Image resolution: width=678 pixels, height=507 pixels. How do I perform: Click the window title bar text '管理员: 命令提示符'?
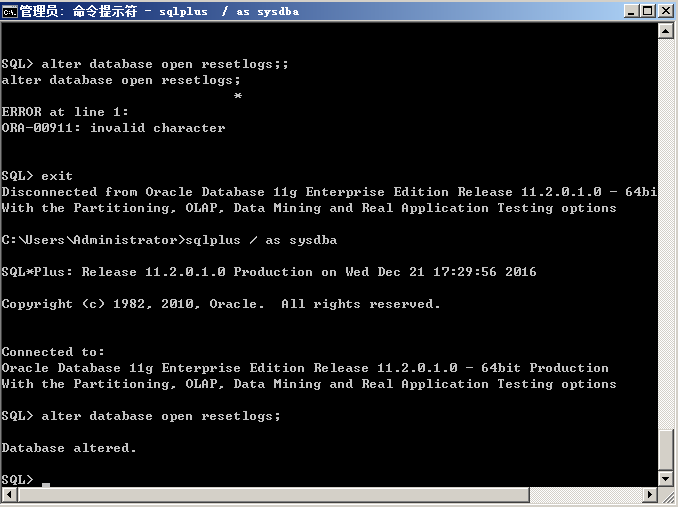(78, 11)
